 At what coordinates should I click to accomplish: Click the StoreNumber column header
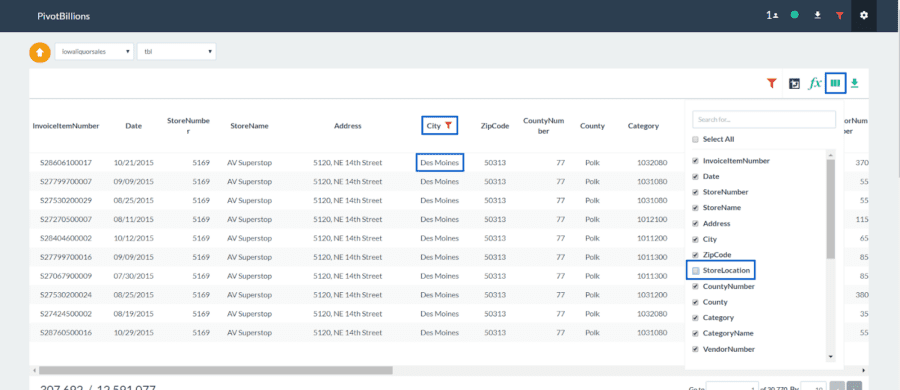click(188, 126)
